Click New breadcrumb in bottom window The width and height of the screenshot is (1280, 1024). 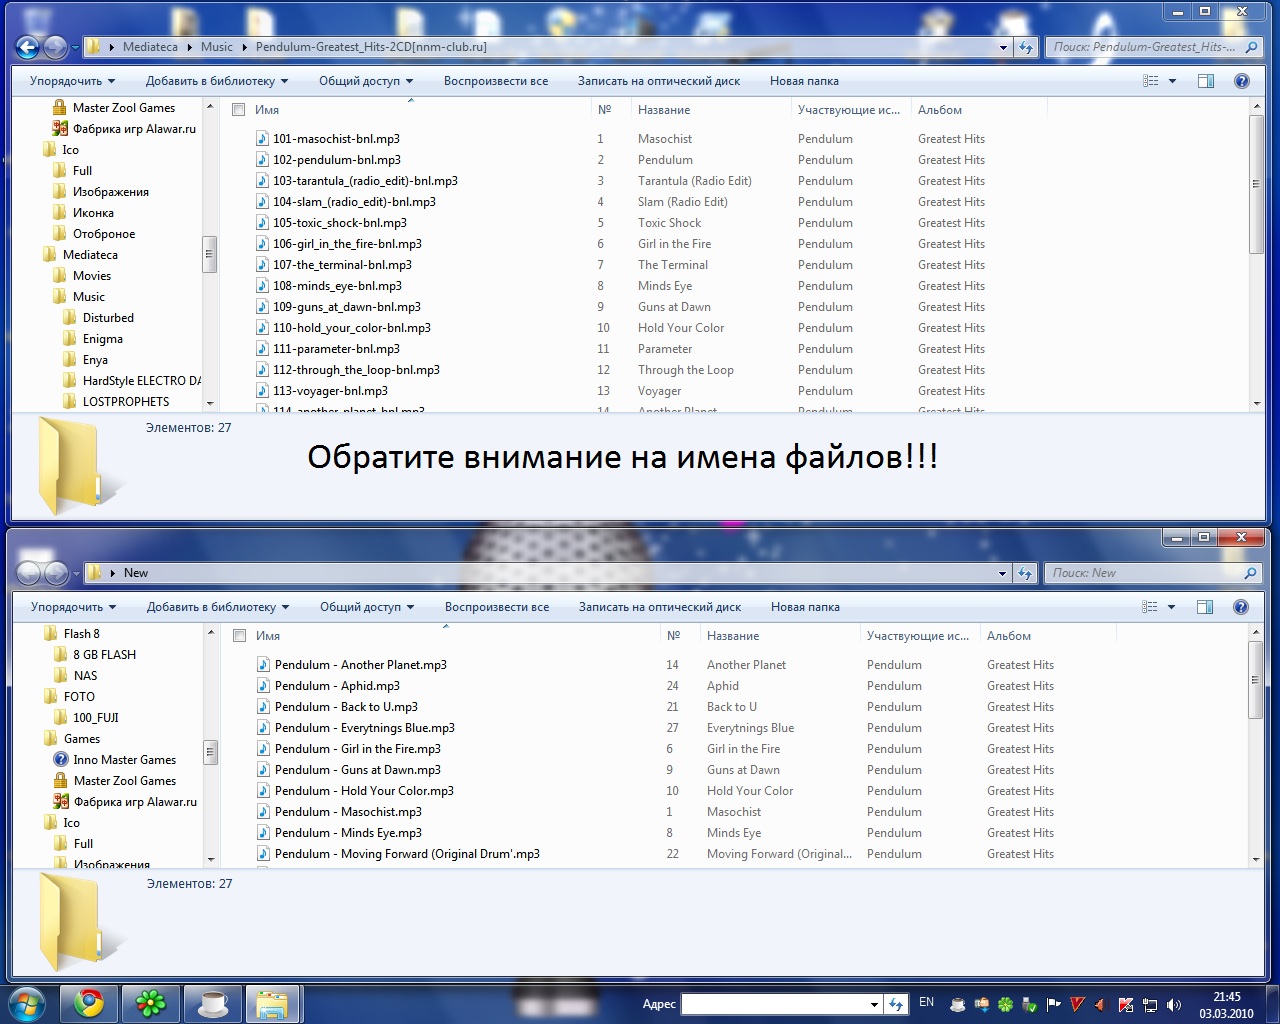(x=136, y=573)
